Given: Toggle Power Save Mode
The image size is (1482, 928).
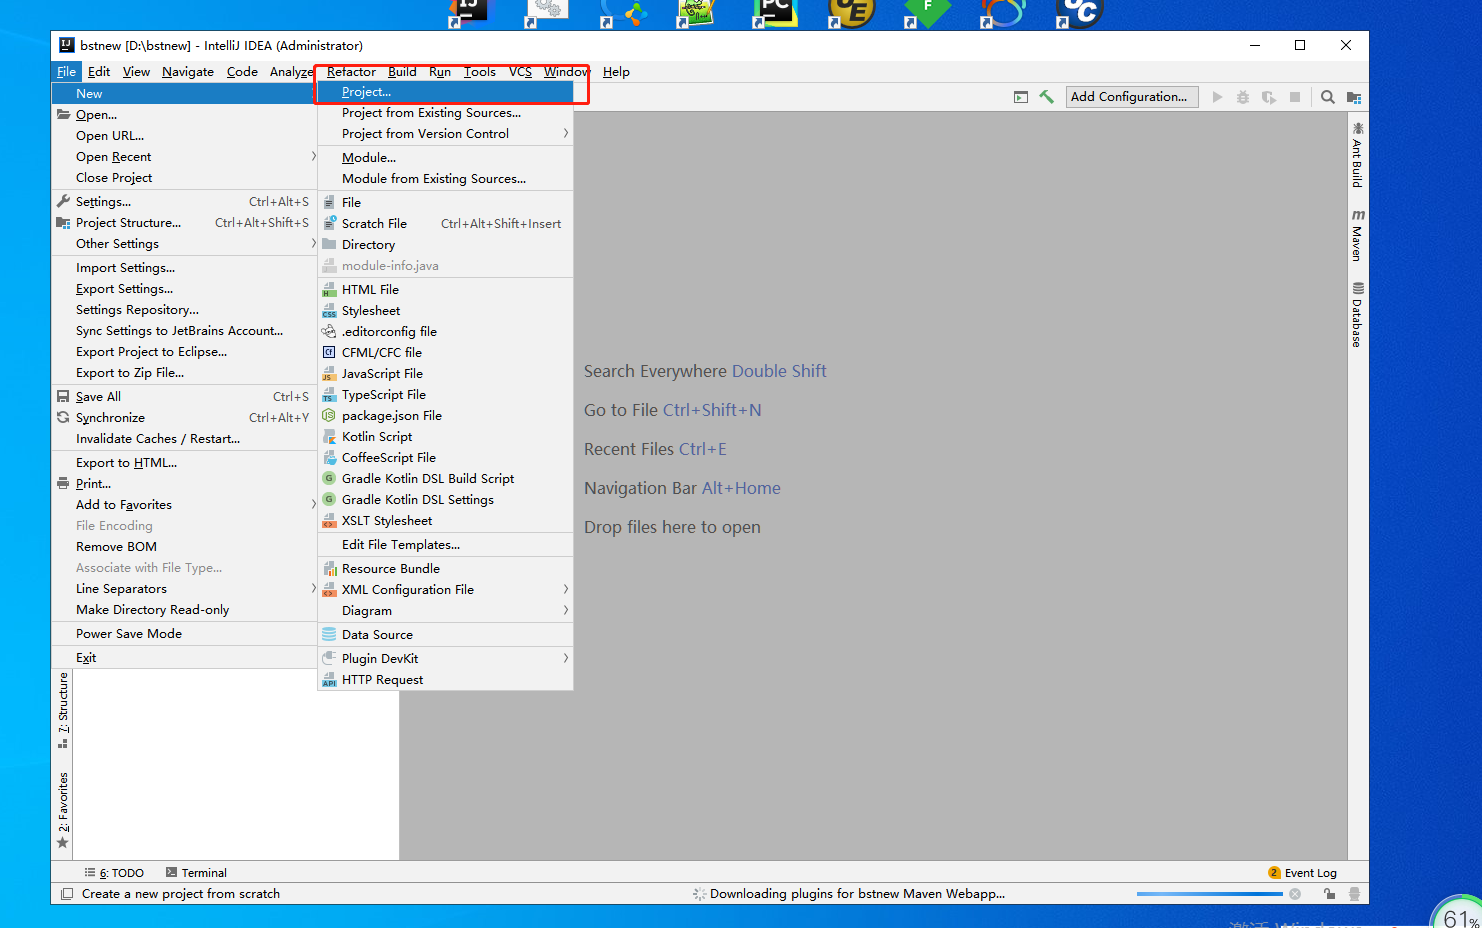Looking at the screenshot, I should 184,634.
